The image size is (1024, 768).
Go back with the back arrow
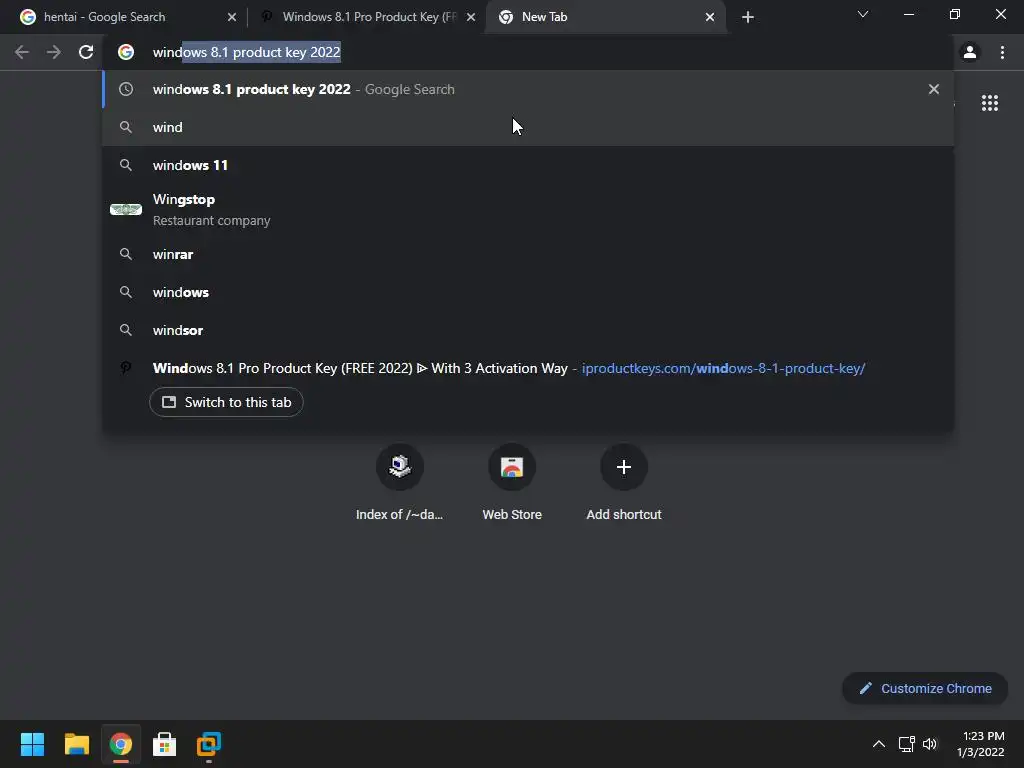point(22,52)
